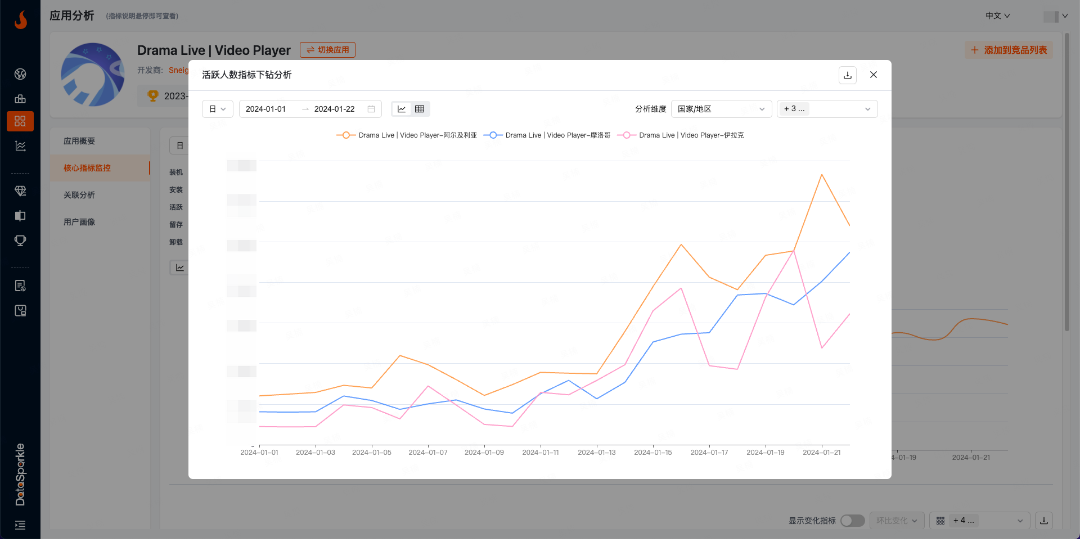Screen dimensions: 1080x539
Task: Open the 国家/地区 analysis dimension dropdown
Action: pyautogui.click(x=721, y=109)
